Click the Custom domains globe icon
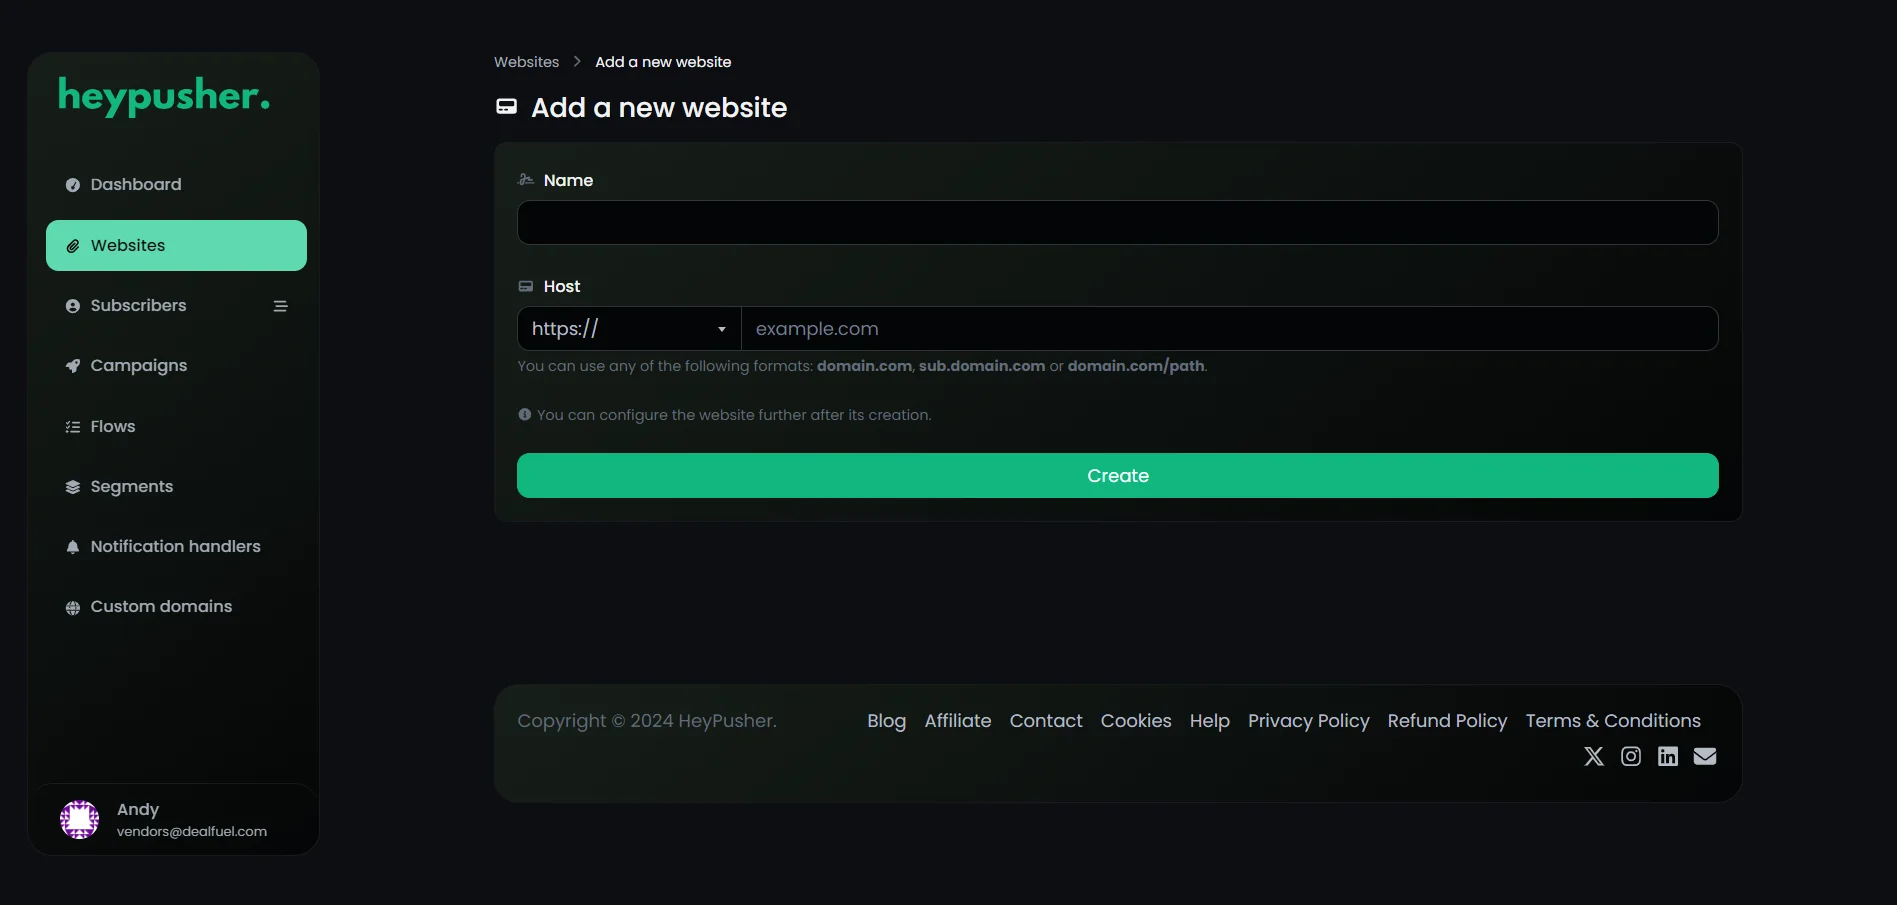This screenshot has width=1897, height=905. [71, 607]
